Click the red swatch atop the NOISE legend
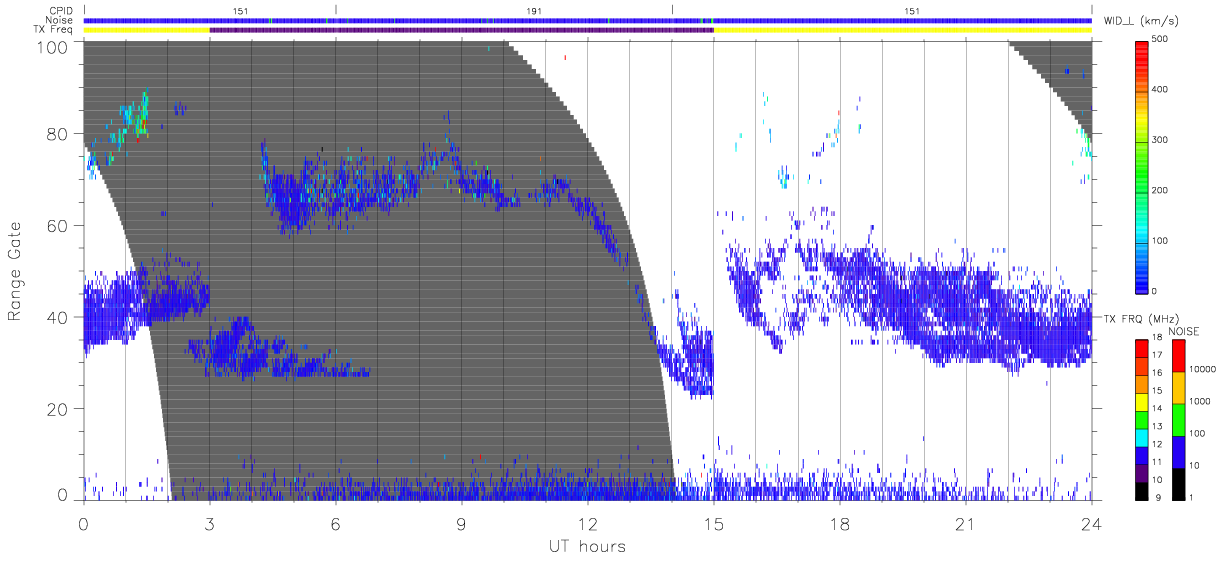The height and width of the screenshot is (567, 1228). [1179, 356]
